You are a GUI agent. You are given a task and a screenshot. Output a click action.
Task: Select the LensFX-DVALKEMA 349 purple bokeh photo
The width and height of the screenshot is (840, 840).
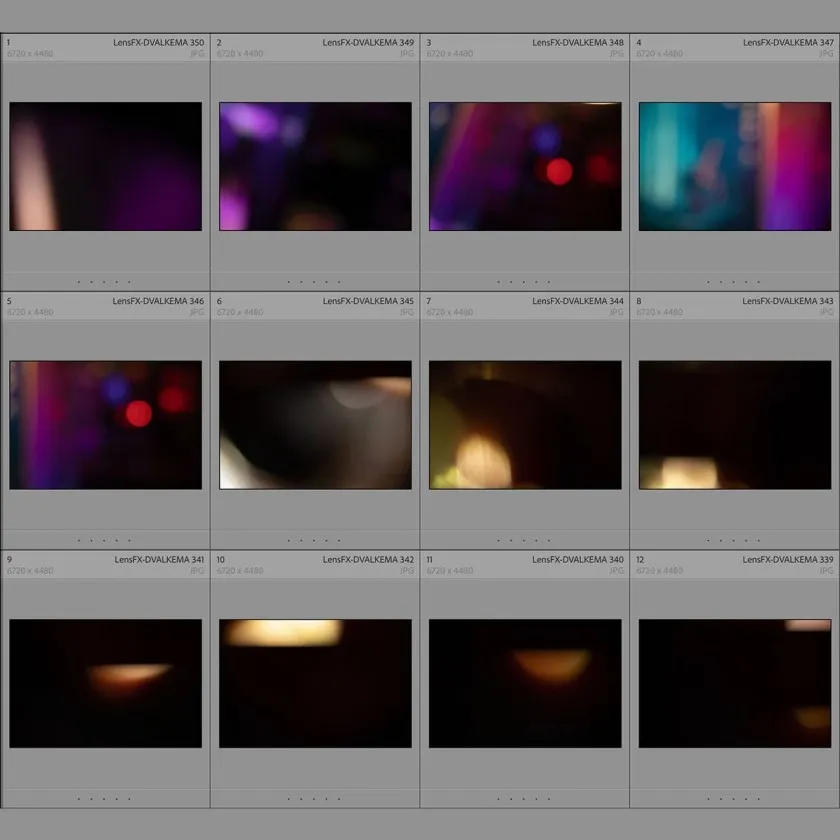coord(315,166)
